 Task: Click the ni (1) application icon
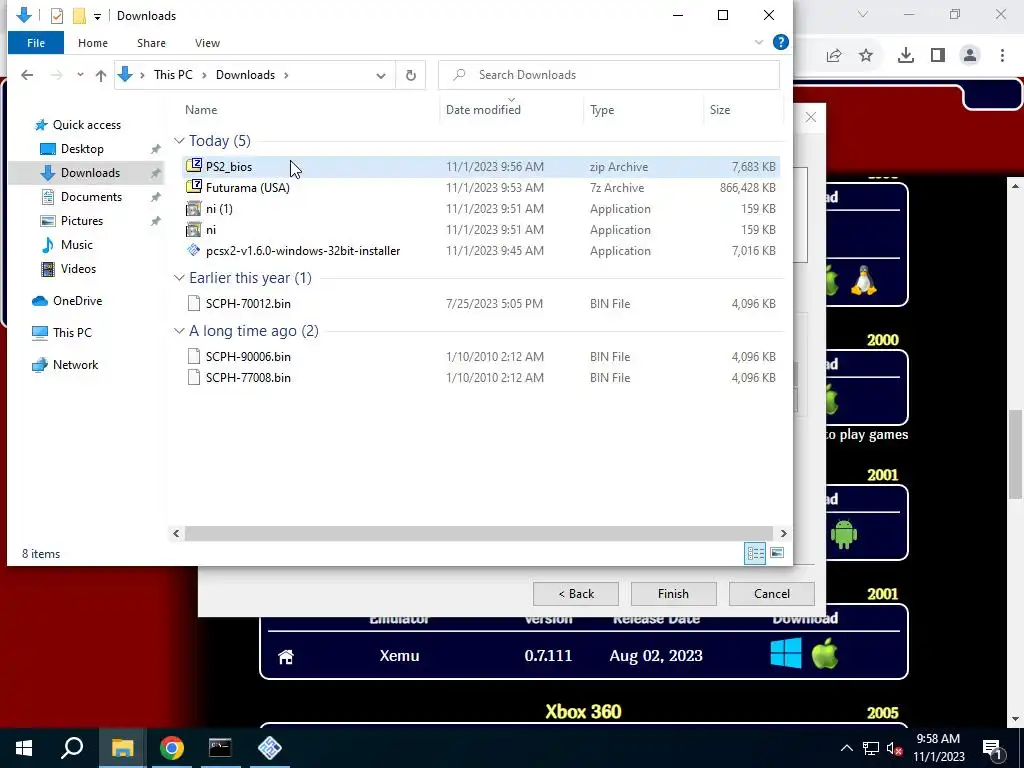193,209
